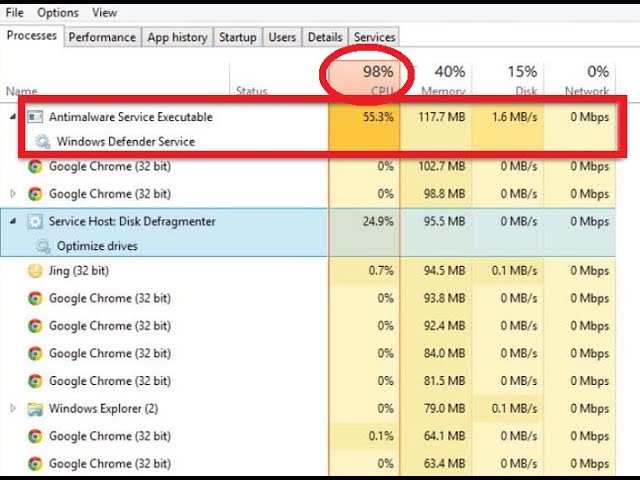Click the Windows Explorer folder icon
Image resolution: width=640 pixels, height=480 pixels.
click(35, 409)
